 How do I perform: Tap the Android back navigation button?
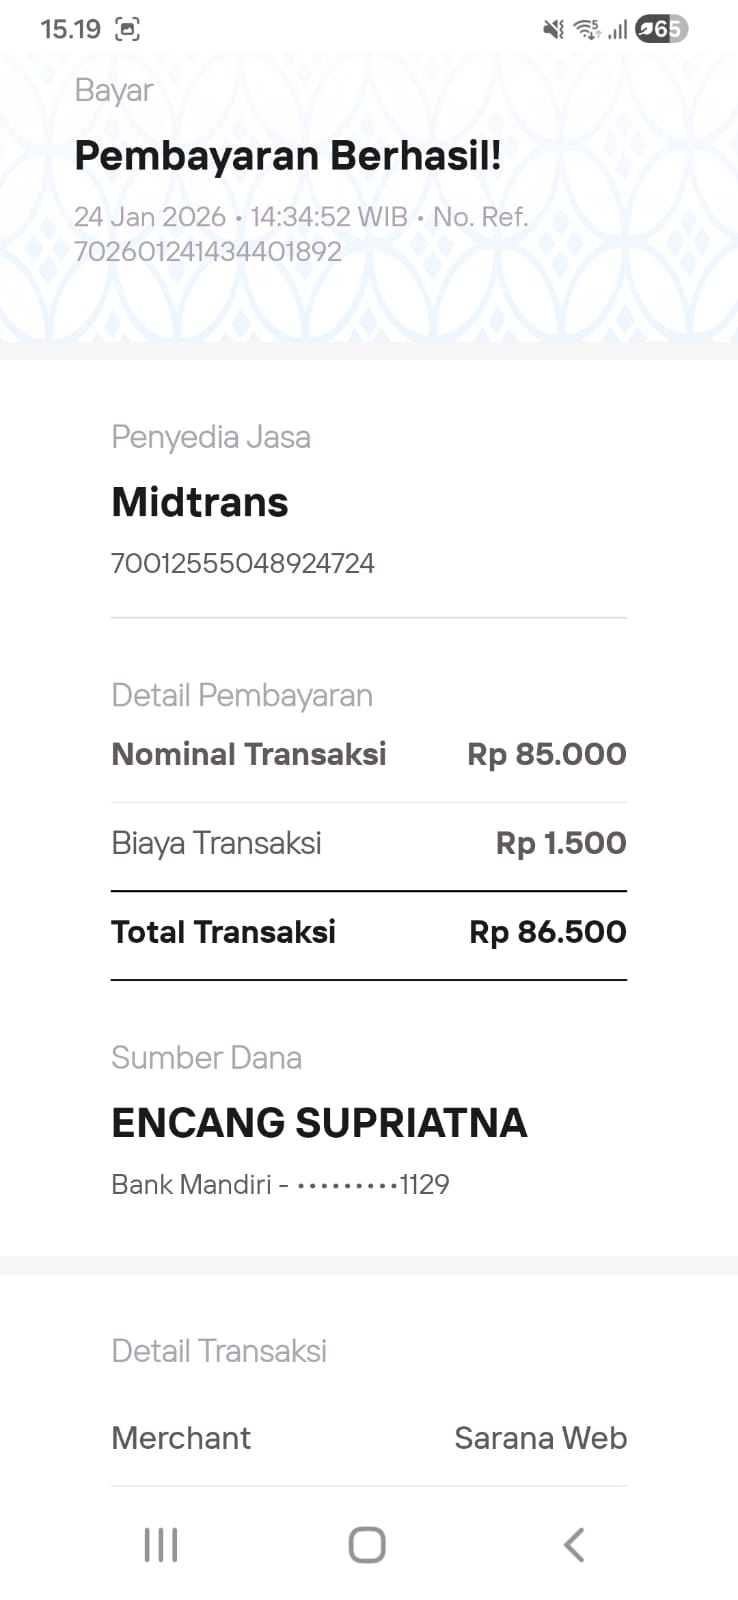coord(573,1545)
